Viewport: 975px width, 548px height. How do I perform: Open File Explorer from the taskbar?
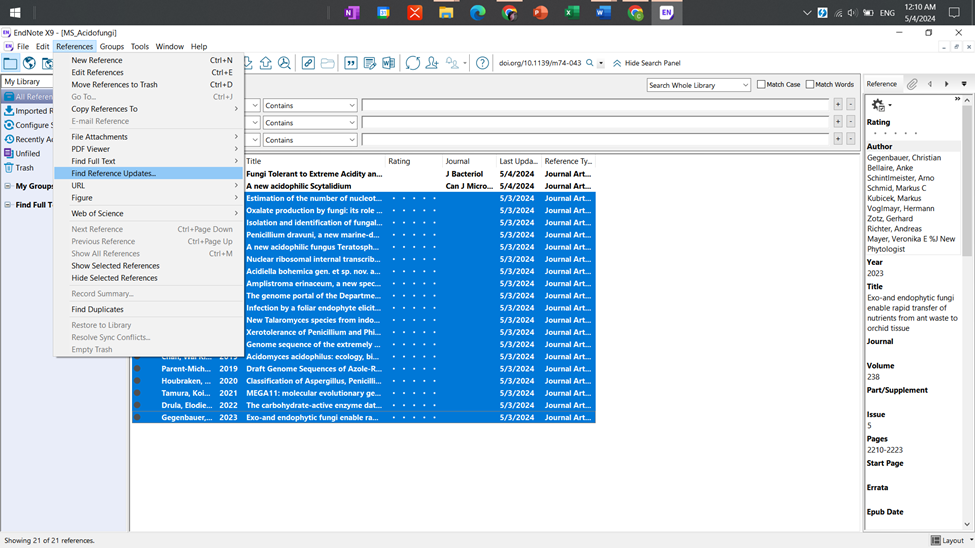point(446,12)
